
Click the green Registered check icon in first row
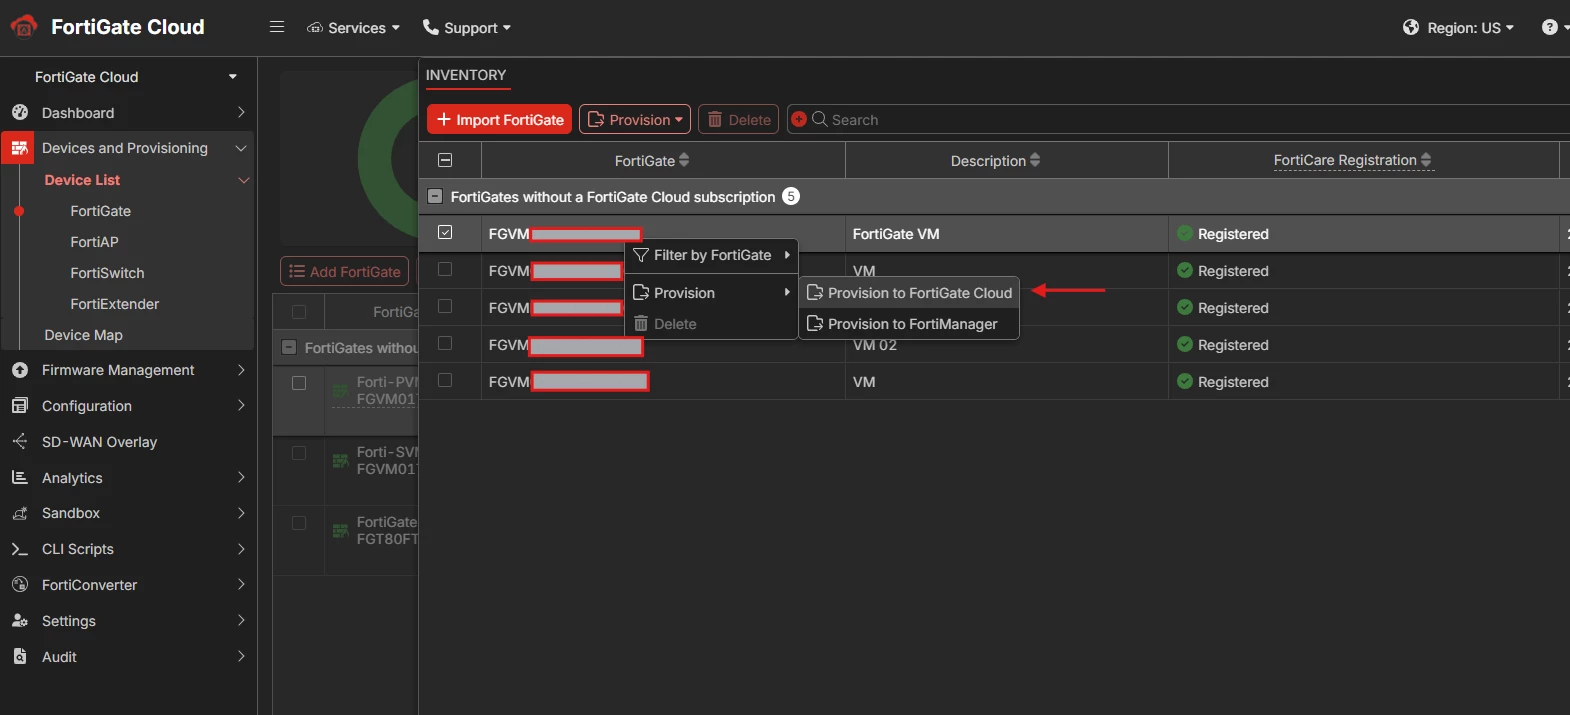(x=1185, y=233)
